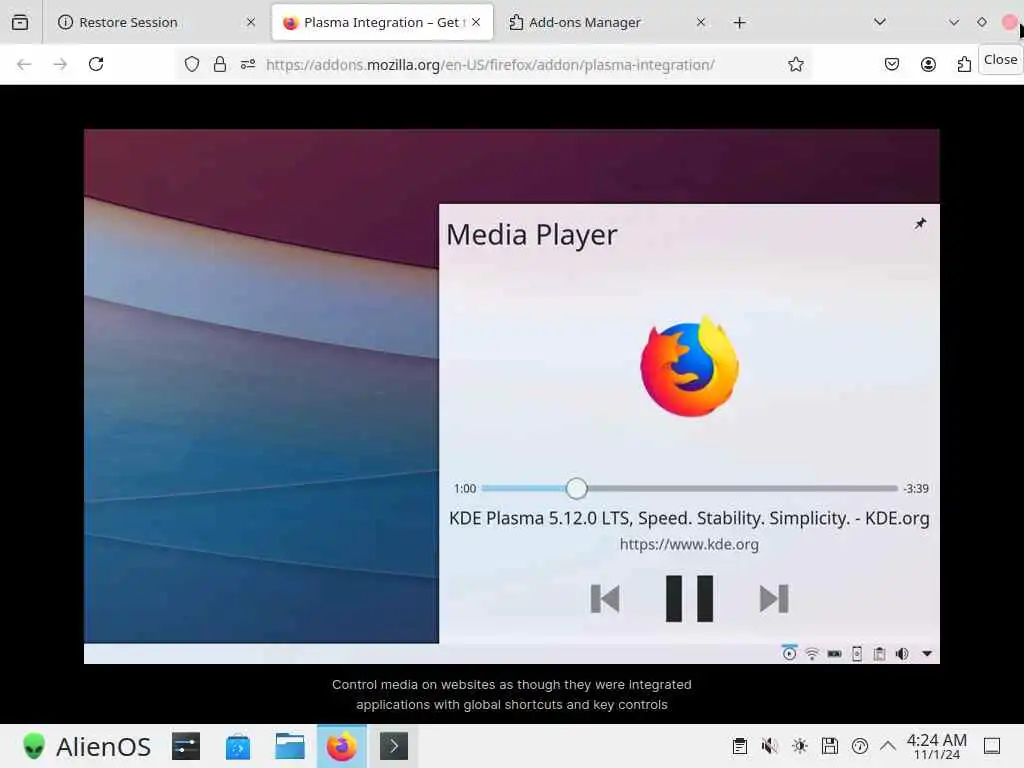
Task: Open the muted volume tray icon
Action: tap(769, 746)
